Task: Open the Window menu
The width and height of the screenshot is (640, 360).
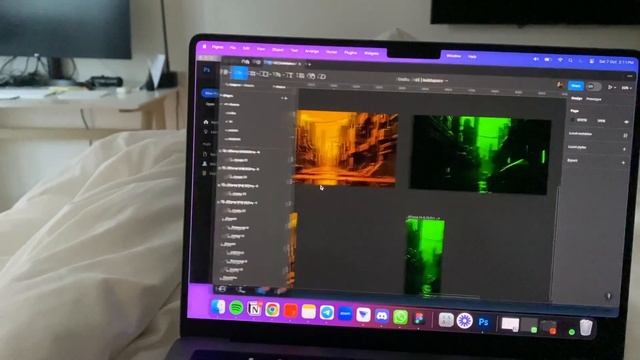Action: (453, 56)
